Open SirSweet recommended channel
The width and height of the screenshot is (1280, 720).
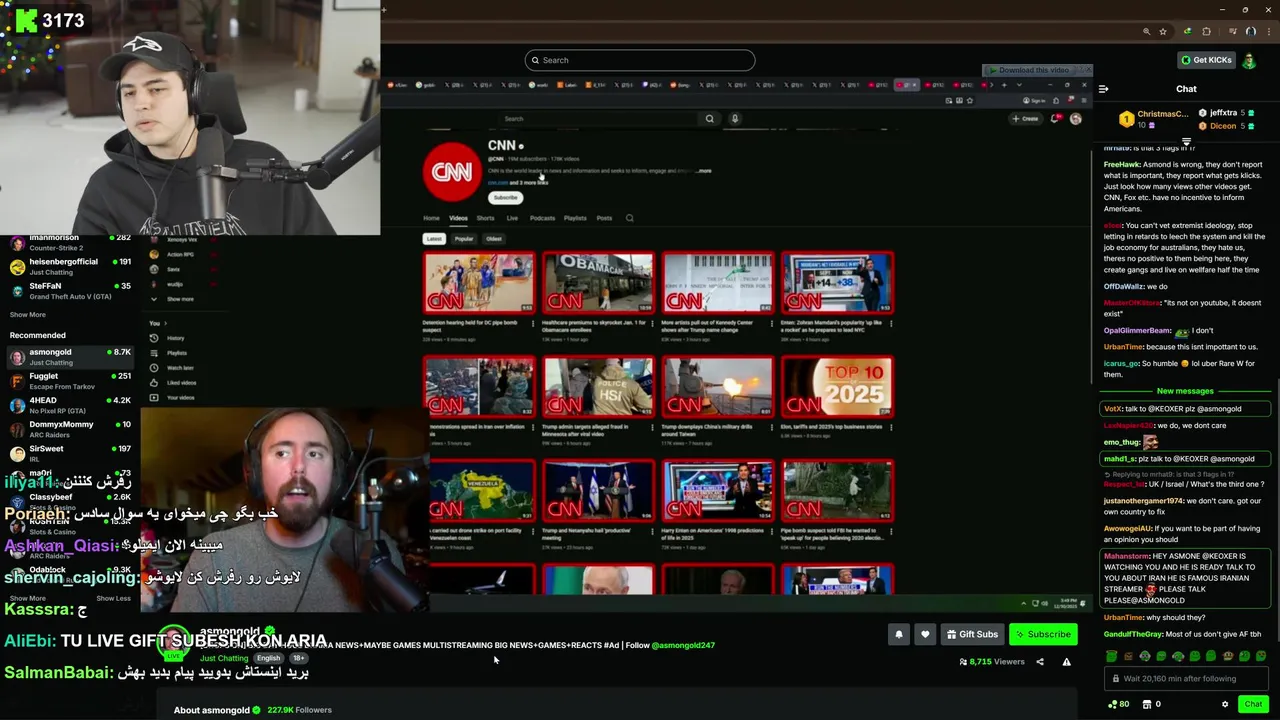pos(70,453)
